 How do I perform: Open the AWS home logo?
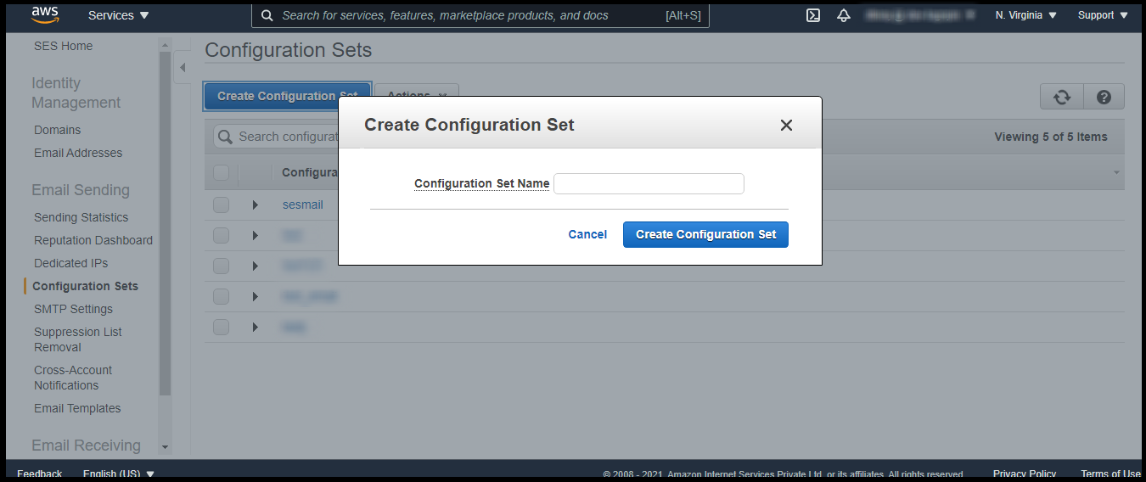45,15
